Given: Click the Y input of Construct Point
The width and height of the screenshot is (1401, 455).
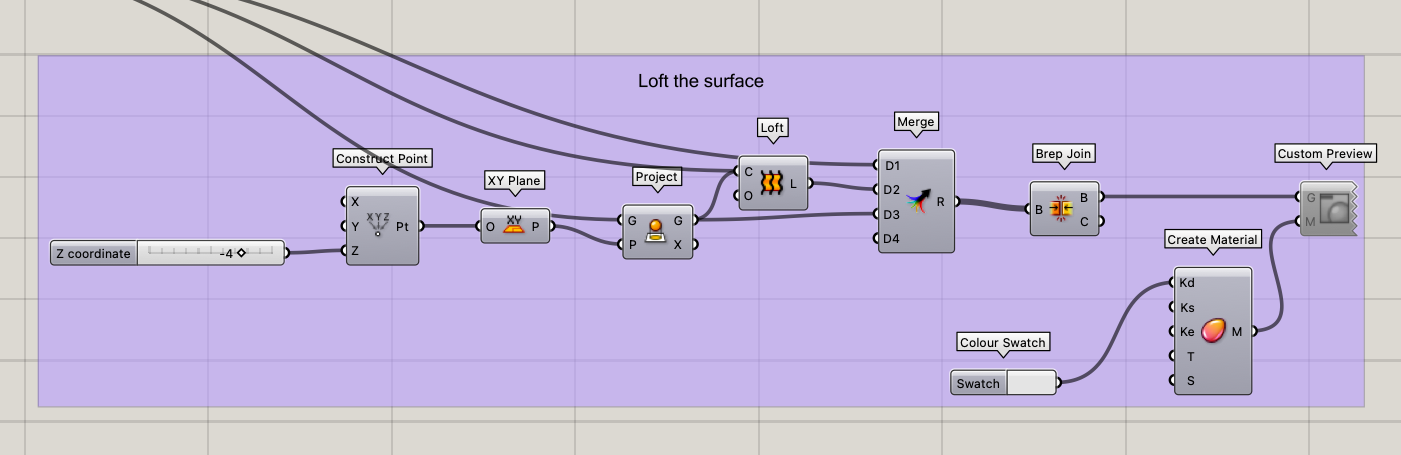Looking at the screenshot, I should 355,226.
